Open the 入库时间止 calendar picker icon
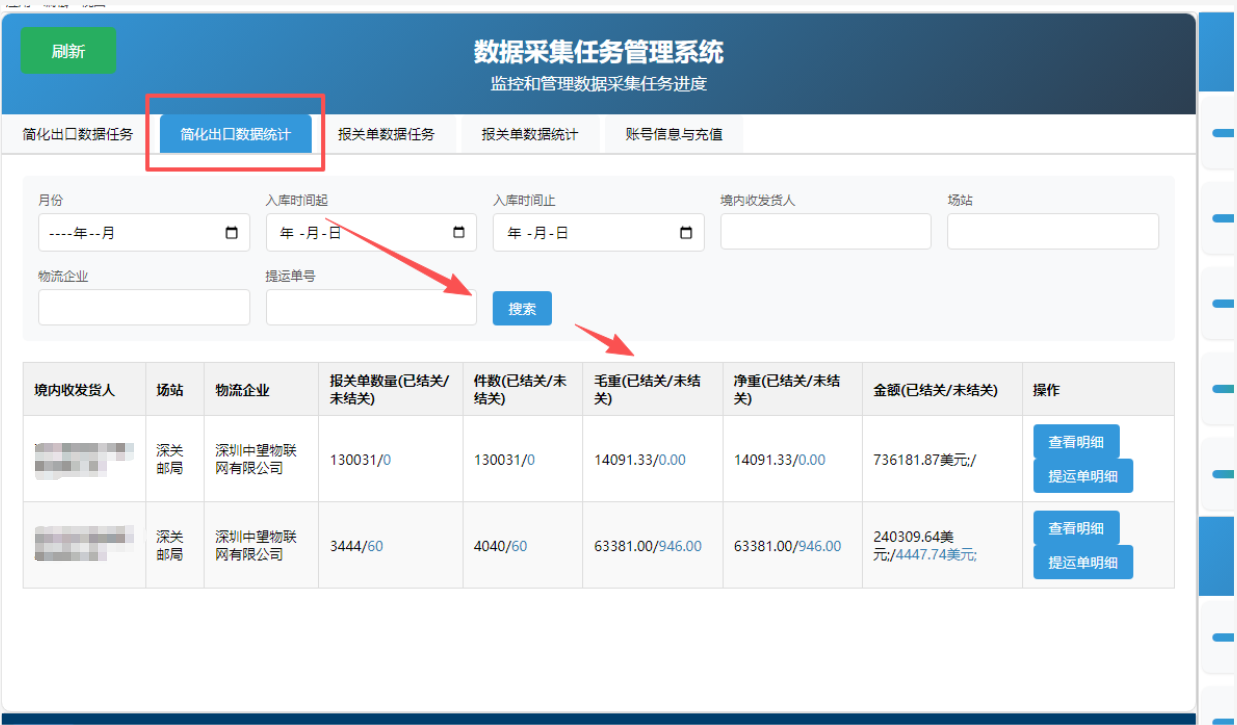 coord(686,233)
